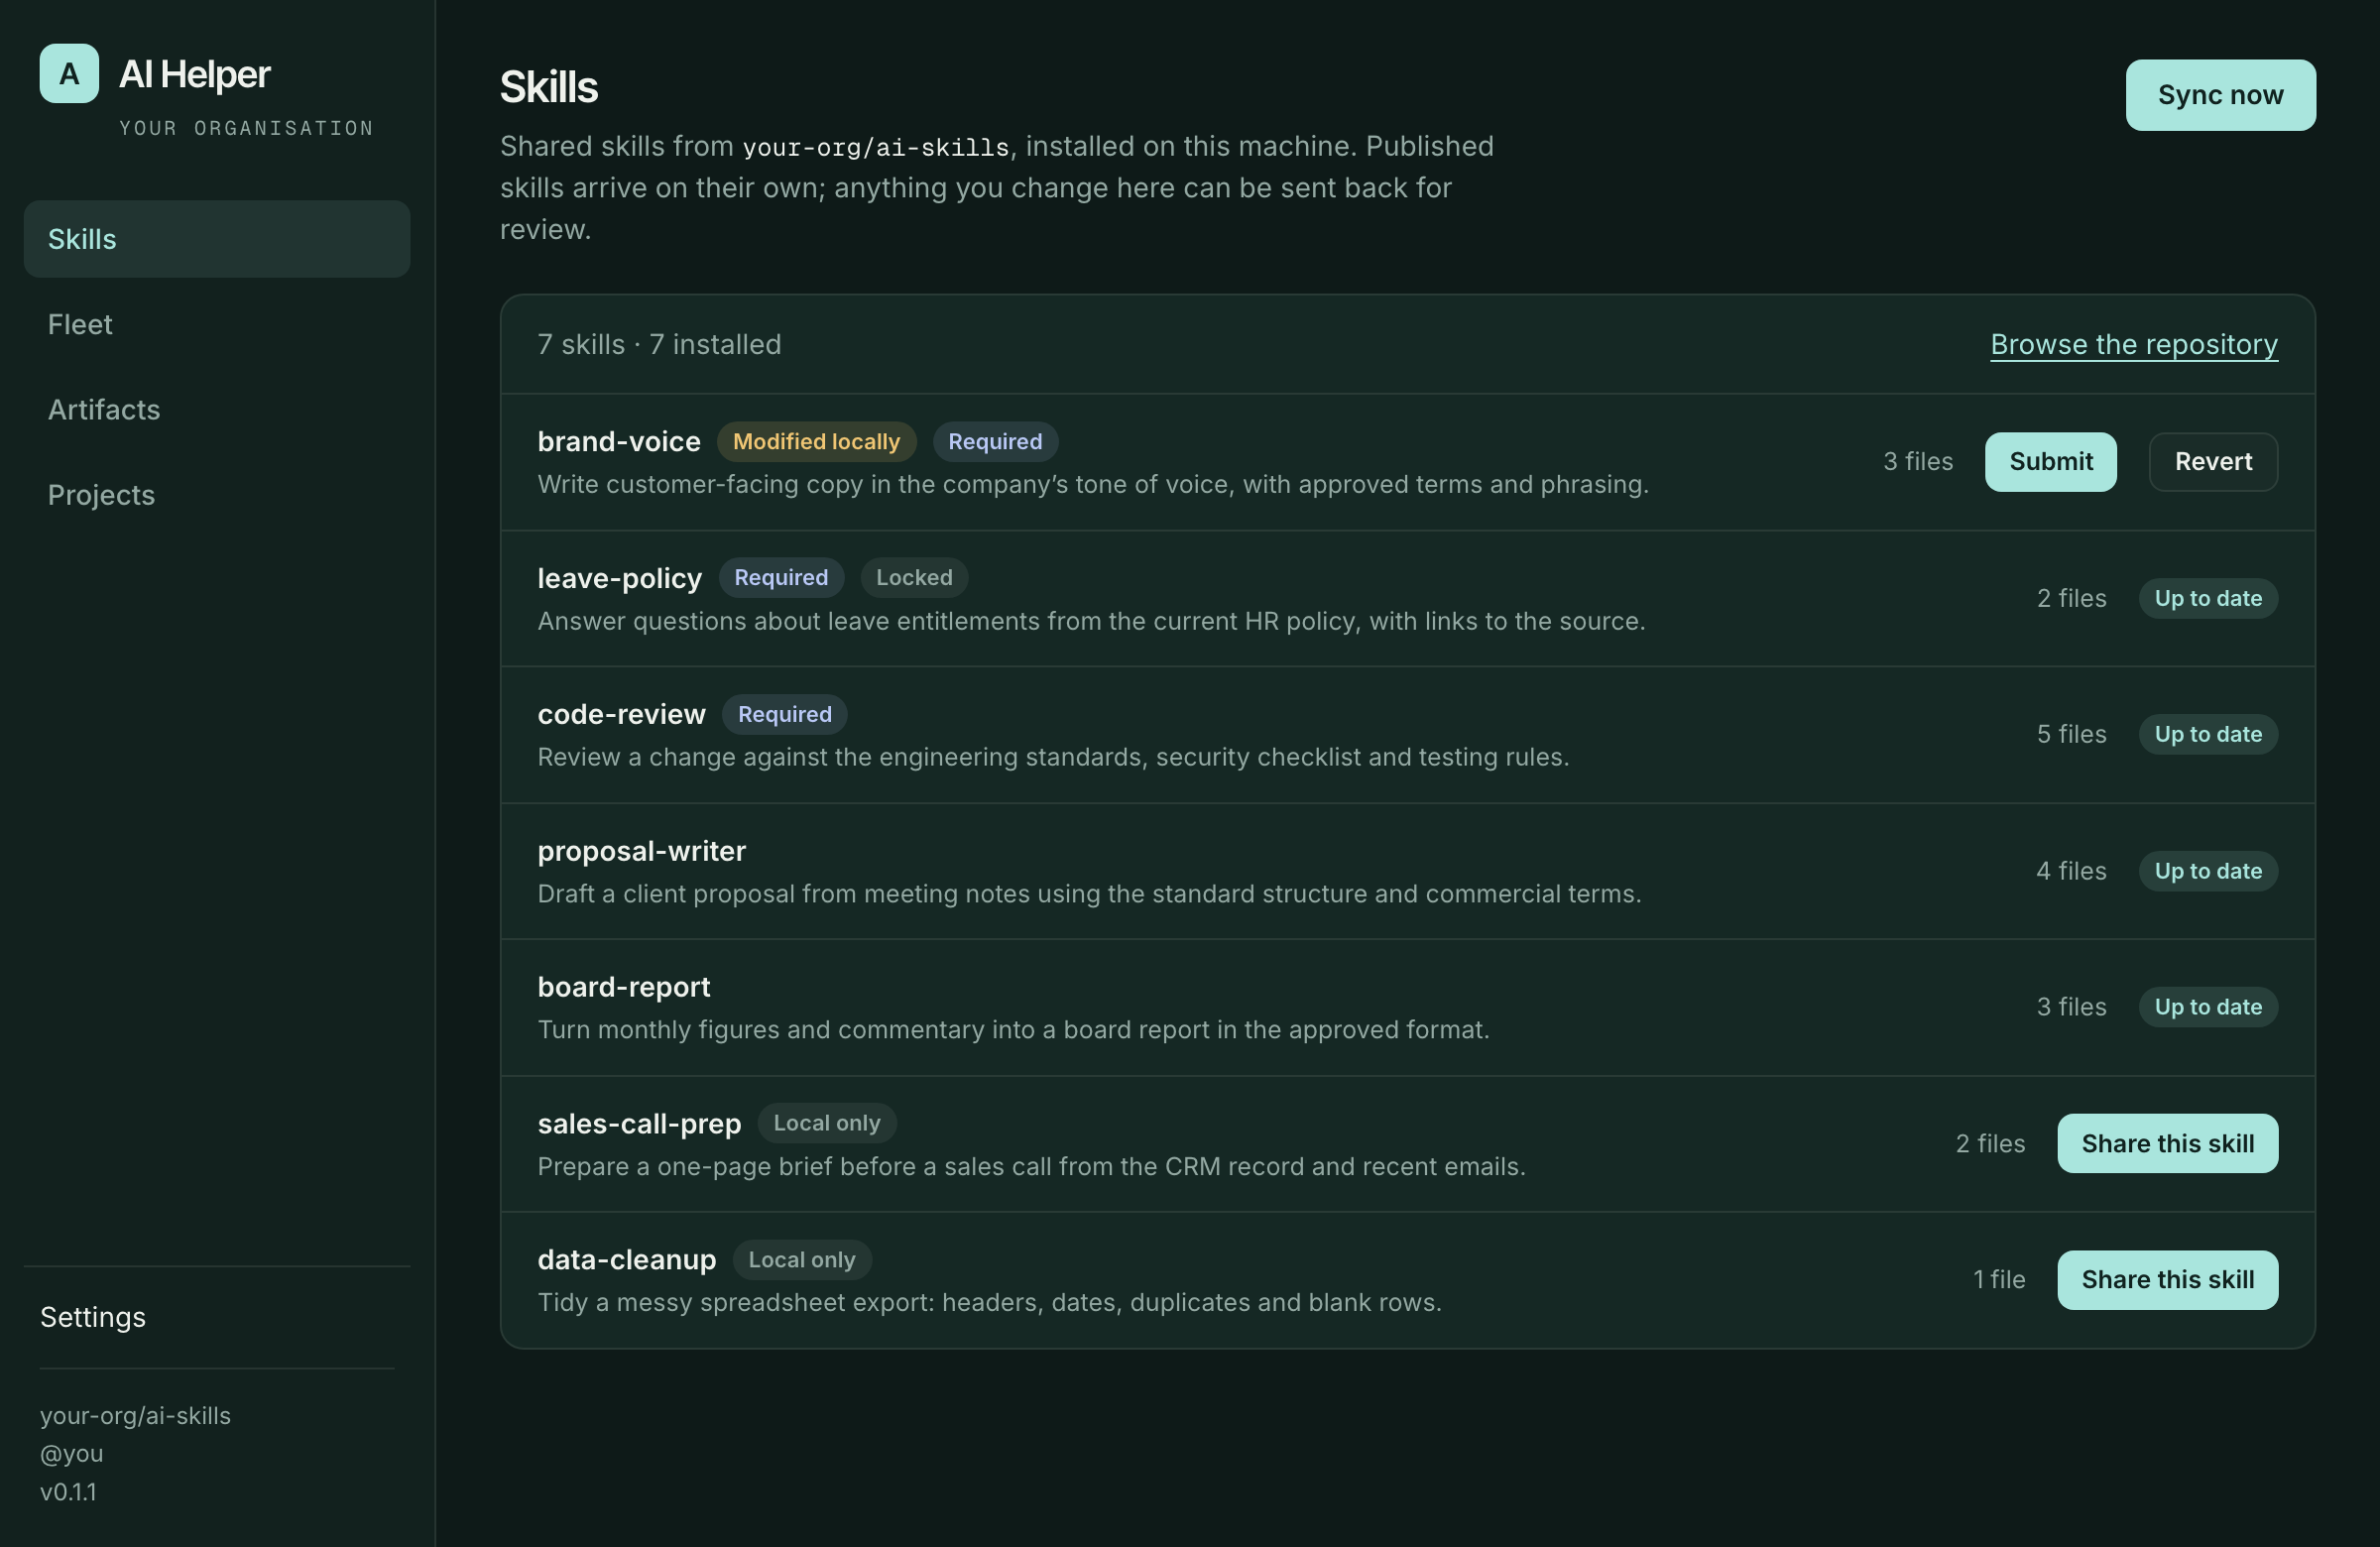Screen dimensions: 2380x1547
Task: Click the v0.1.1 version label
Action: (68, 1492)
